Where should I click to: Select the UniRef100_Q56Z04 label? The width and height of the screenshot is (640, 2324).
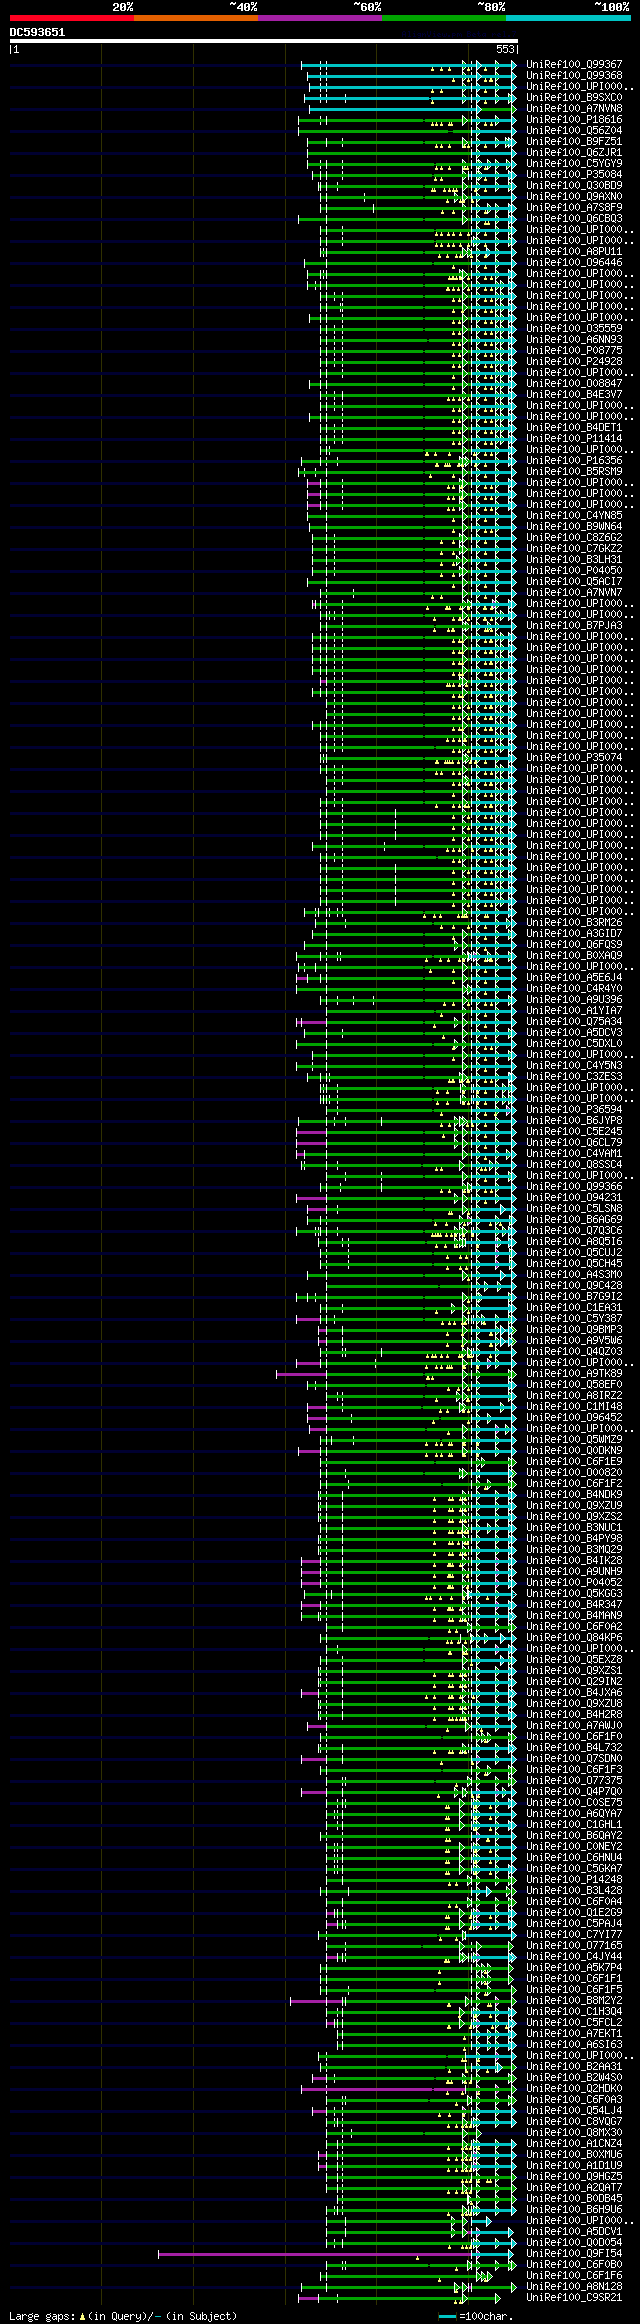click(574, 131)
